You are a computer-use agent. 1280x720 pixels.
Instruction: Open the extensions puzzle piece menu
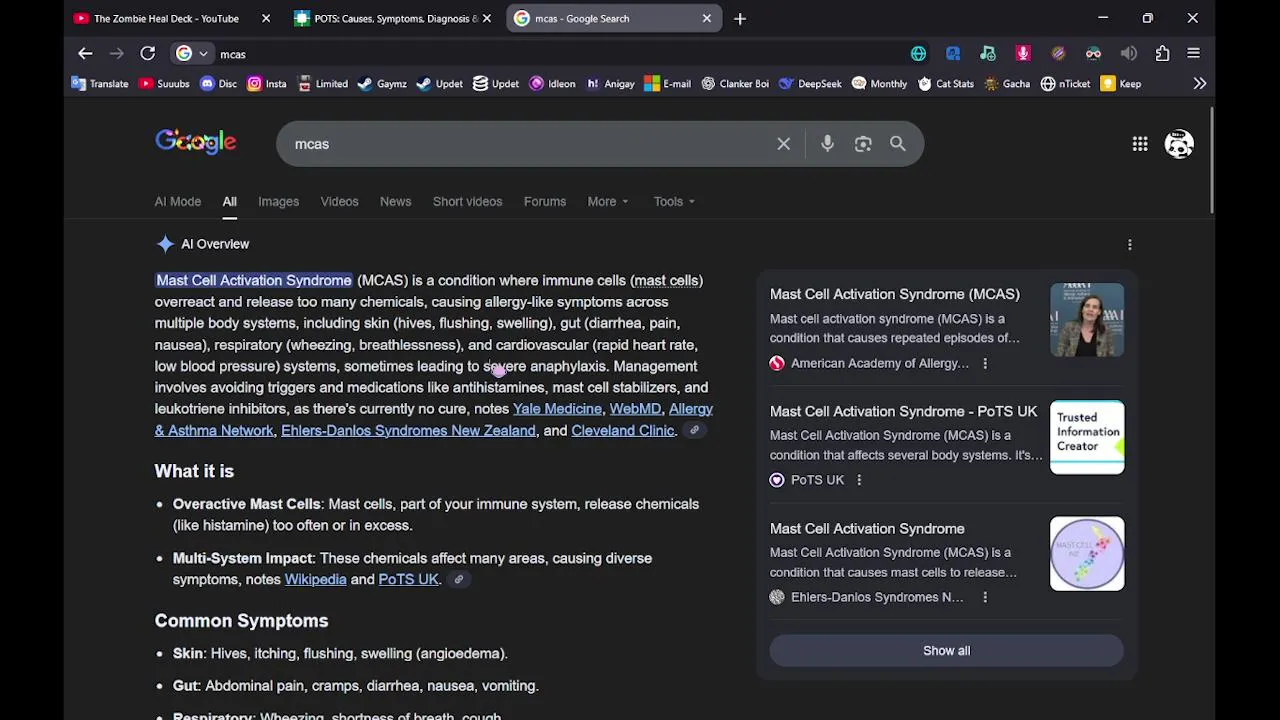pos(1162,54)
